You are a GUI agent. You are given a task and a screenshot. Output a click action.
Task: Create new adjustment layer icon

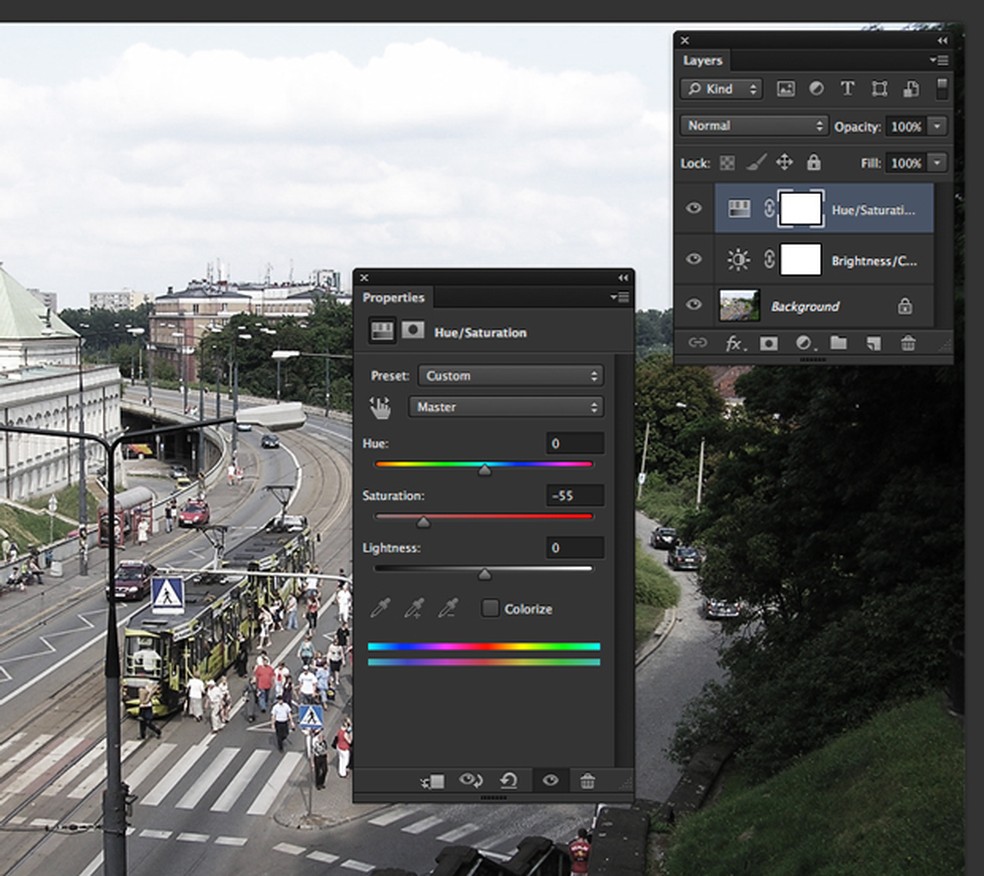tap(803, 343)
